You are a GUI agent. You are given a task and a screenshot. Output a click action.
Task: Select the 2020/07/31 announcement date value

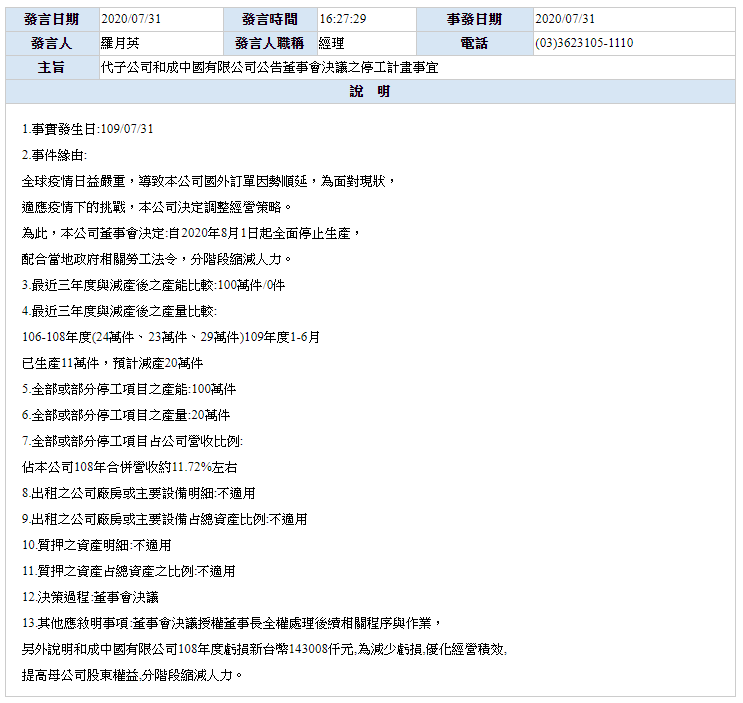pos(131,19)
